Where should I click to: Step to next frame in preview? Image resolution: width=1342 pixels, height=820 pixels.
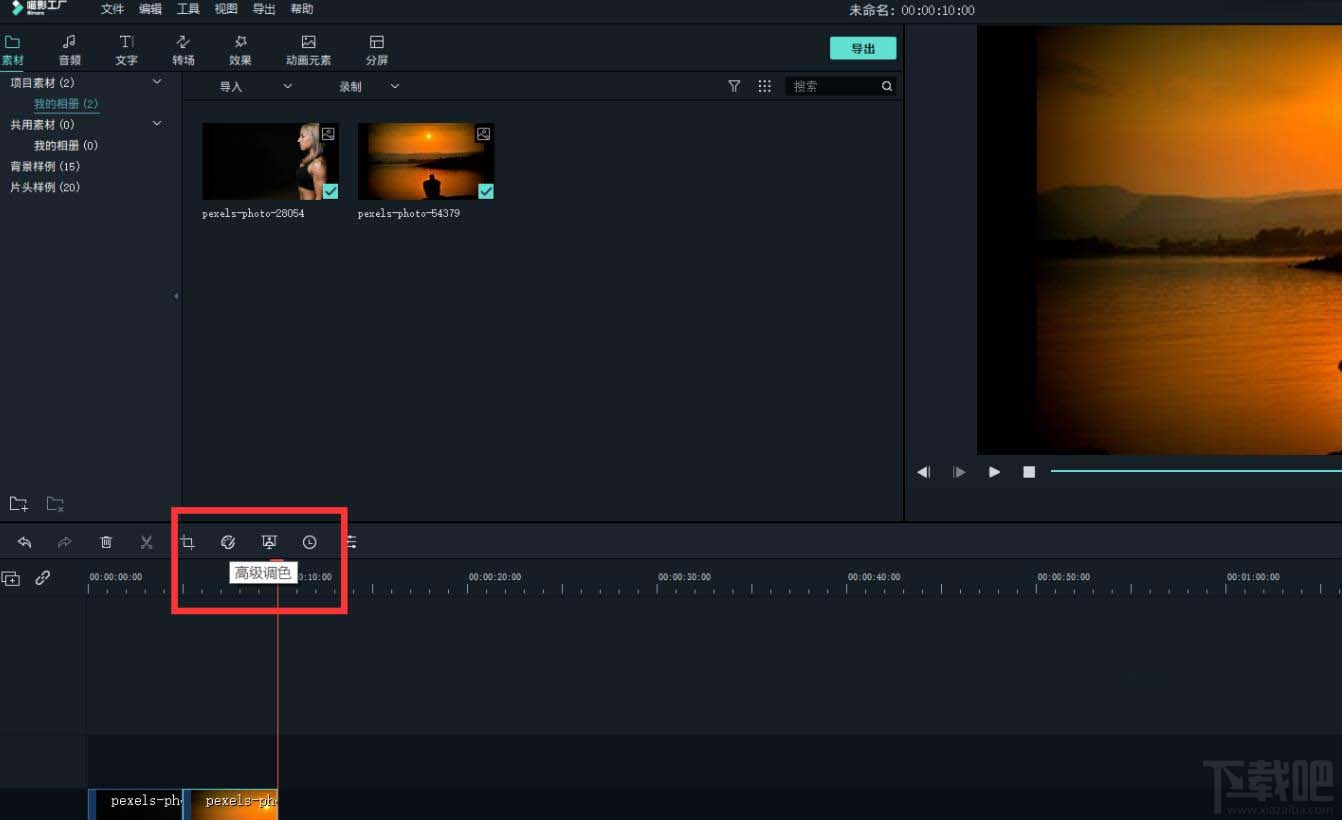click(x=960, y=472)
